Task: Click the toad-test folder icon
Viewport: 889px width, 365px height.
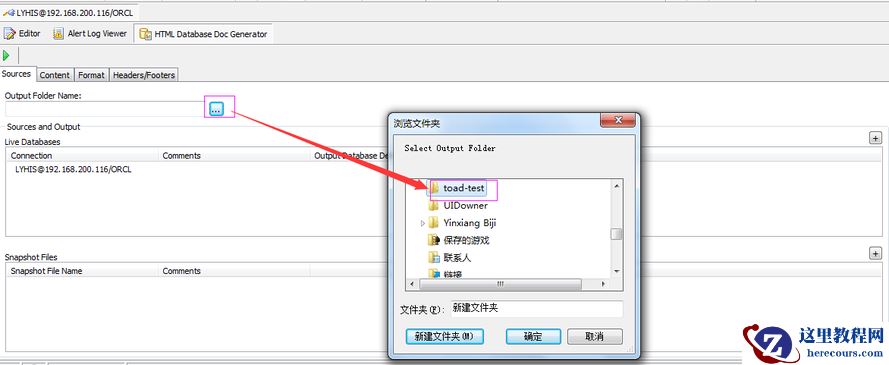Action: click(x=434, y=188)
